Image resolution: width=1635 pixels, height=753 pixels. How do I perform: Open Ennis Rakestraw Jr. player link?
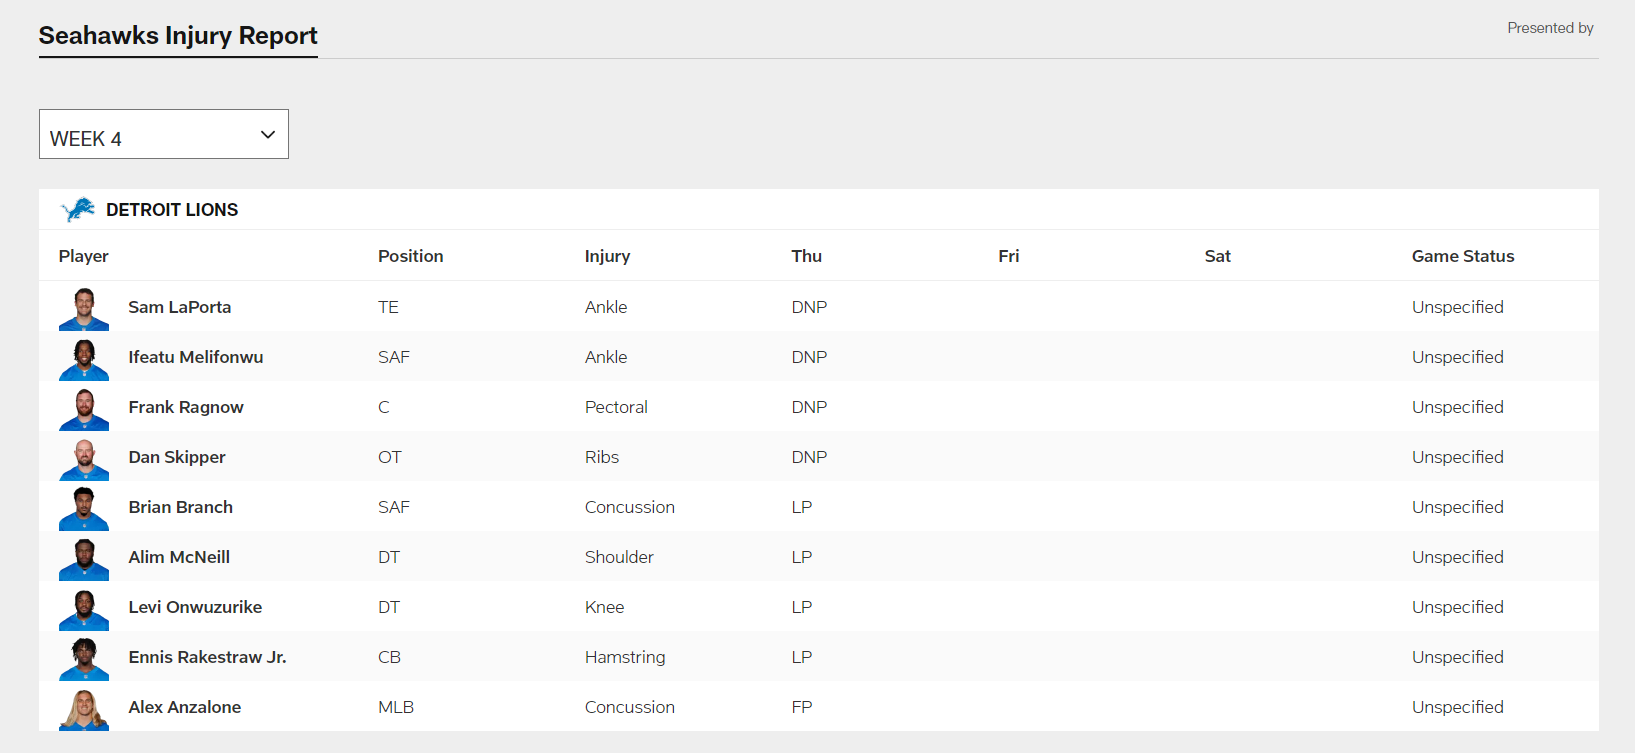pos(207,657)
